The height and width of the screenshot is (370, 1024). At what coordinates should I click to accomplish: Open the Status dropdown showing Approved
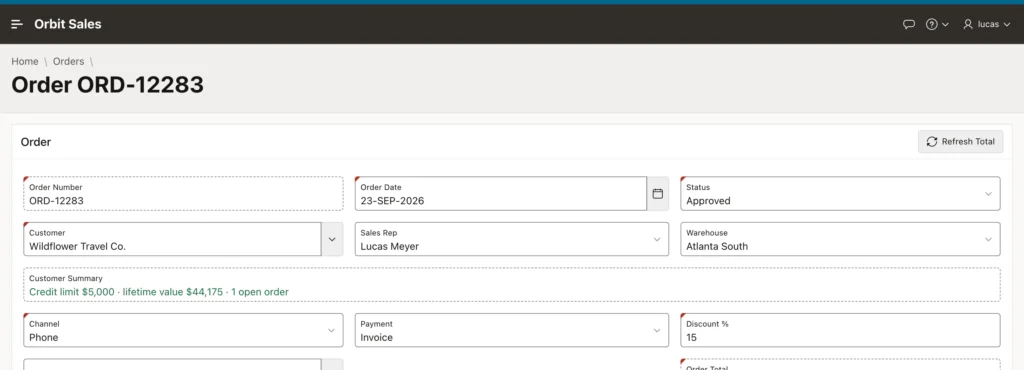[x=840, y=194]
